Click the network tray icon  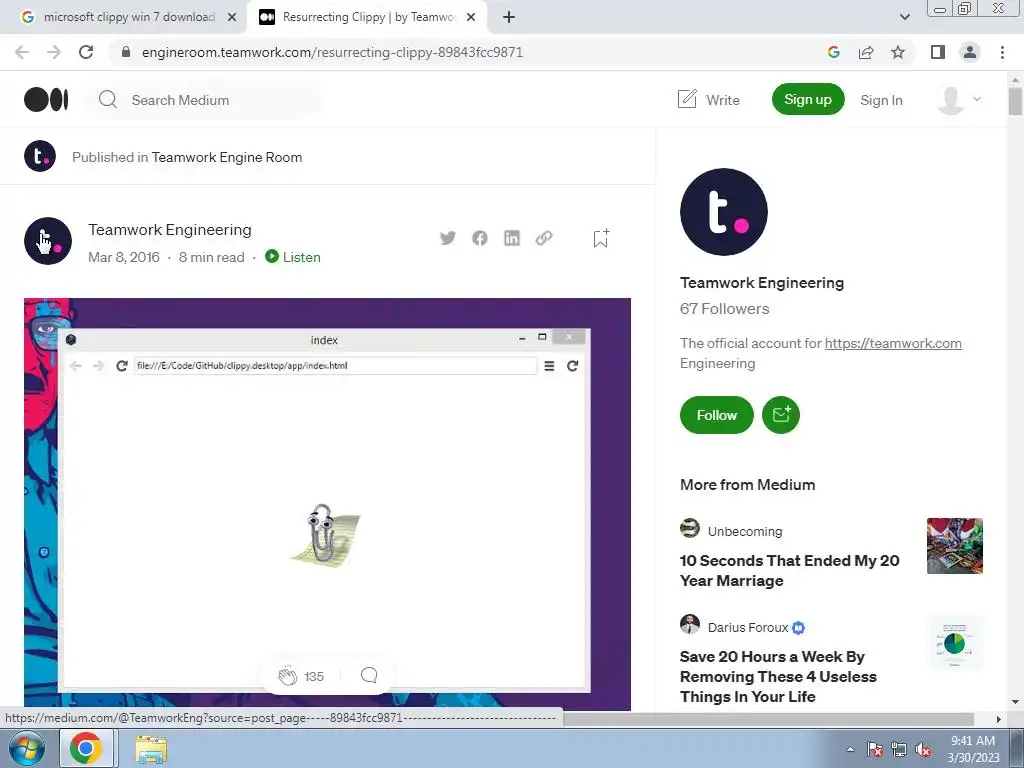(x=899, y=749)
